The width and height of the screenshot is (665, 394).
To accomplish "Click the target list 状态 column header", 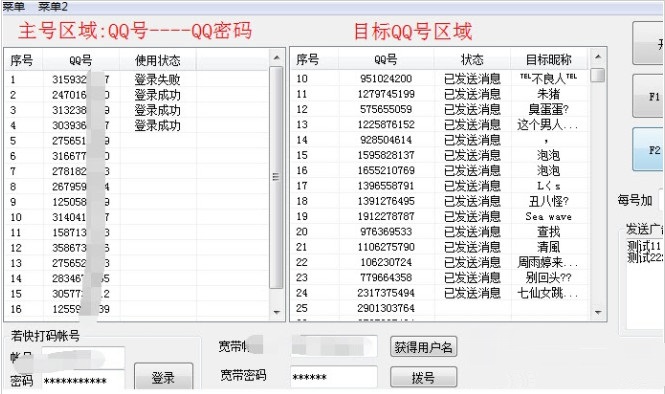I will [x=472, y=59].
